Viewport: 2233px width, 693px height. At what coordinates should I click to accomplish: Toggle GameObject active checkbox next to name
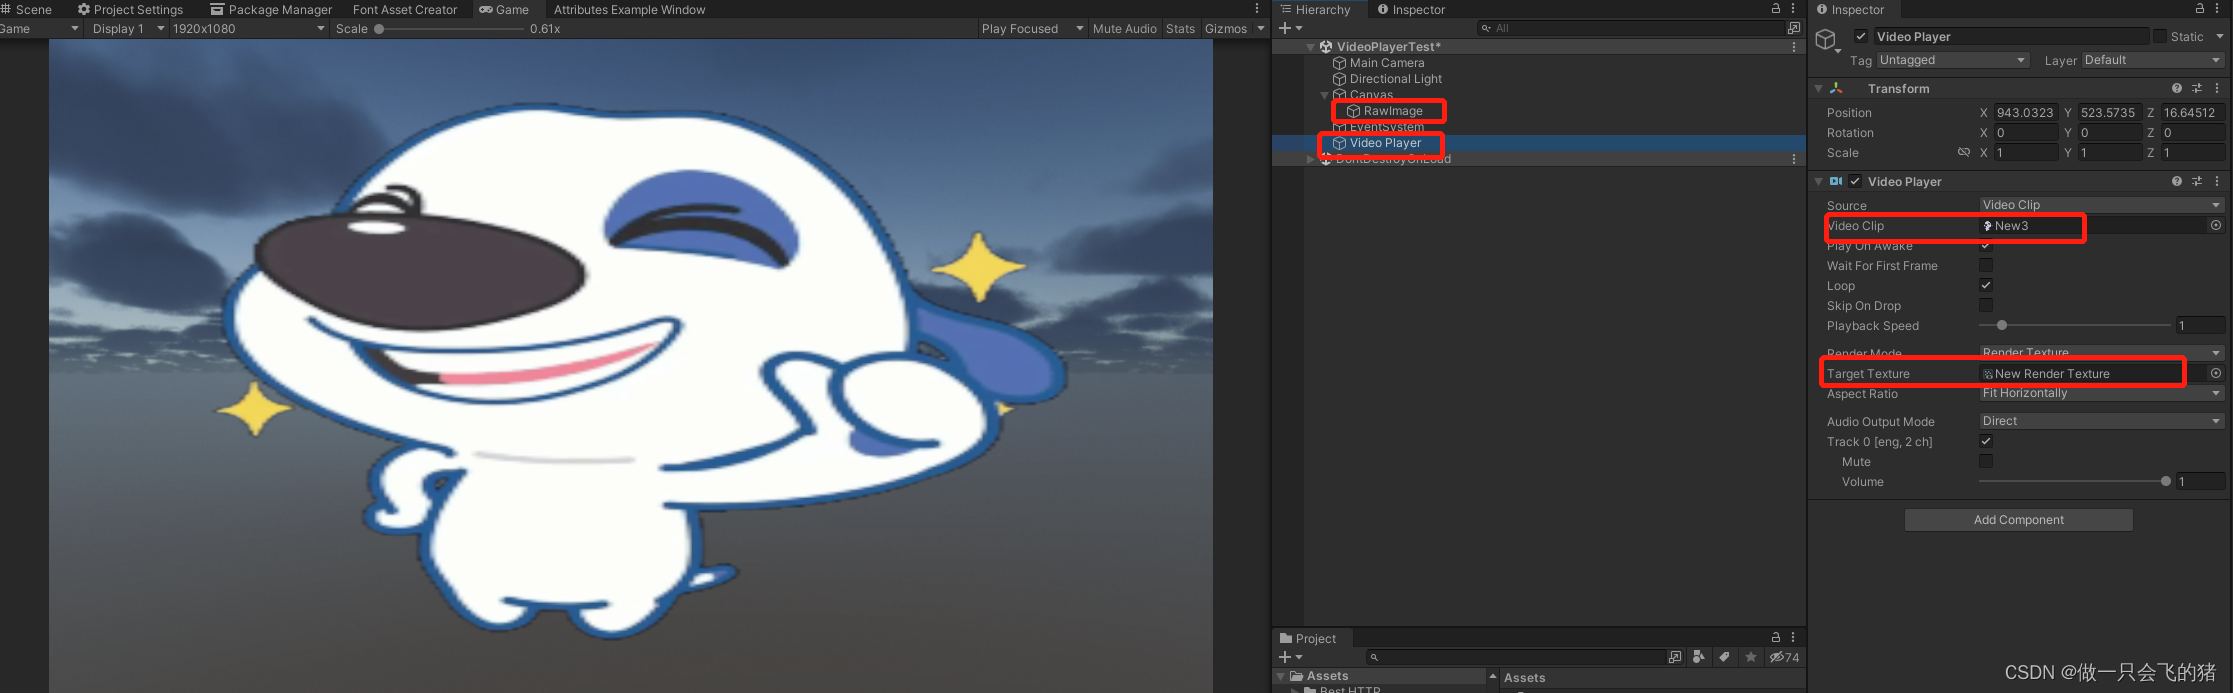point(1861,36)
